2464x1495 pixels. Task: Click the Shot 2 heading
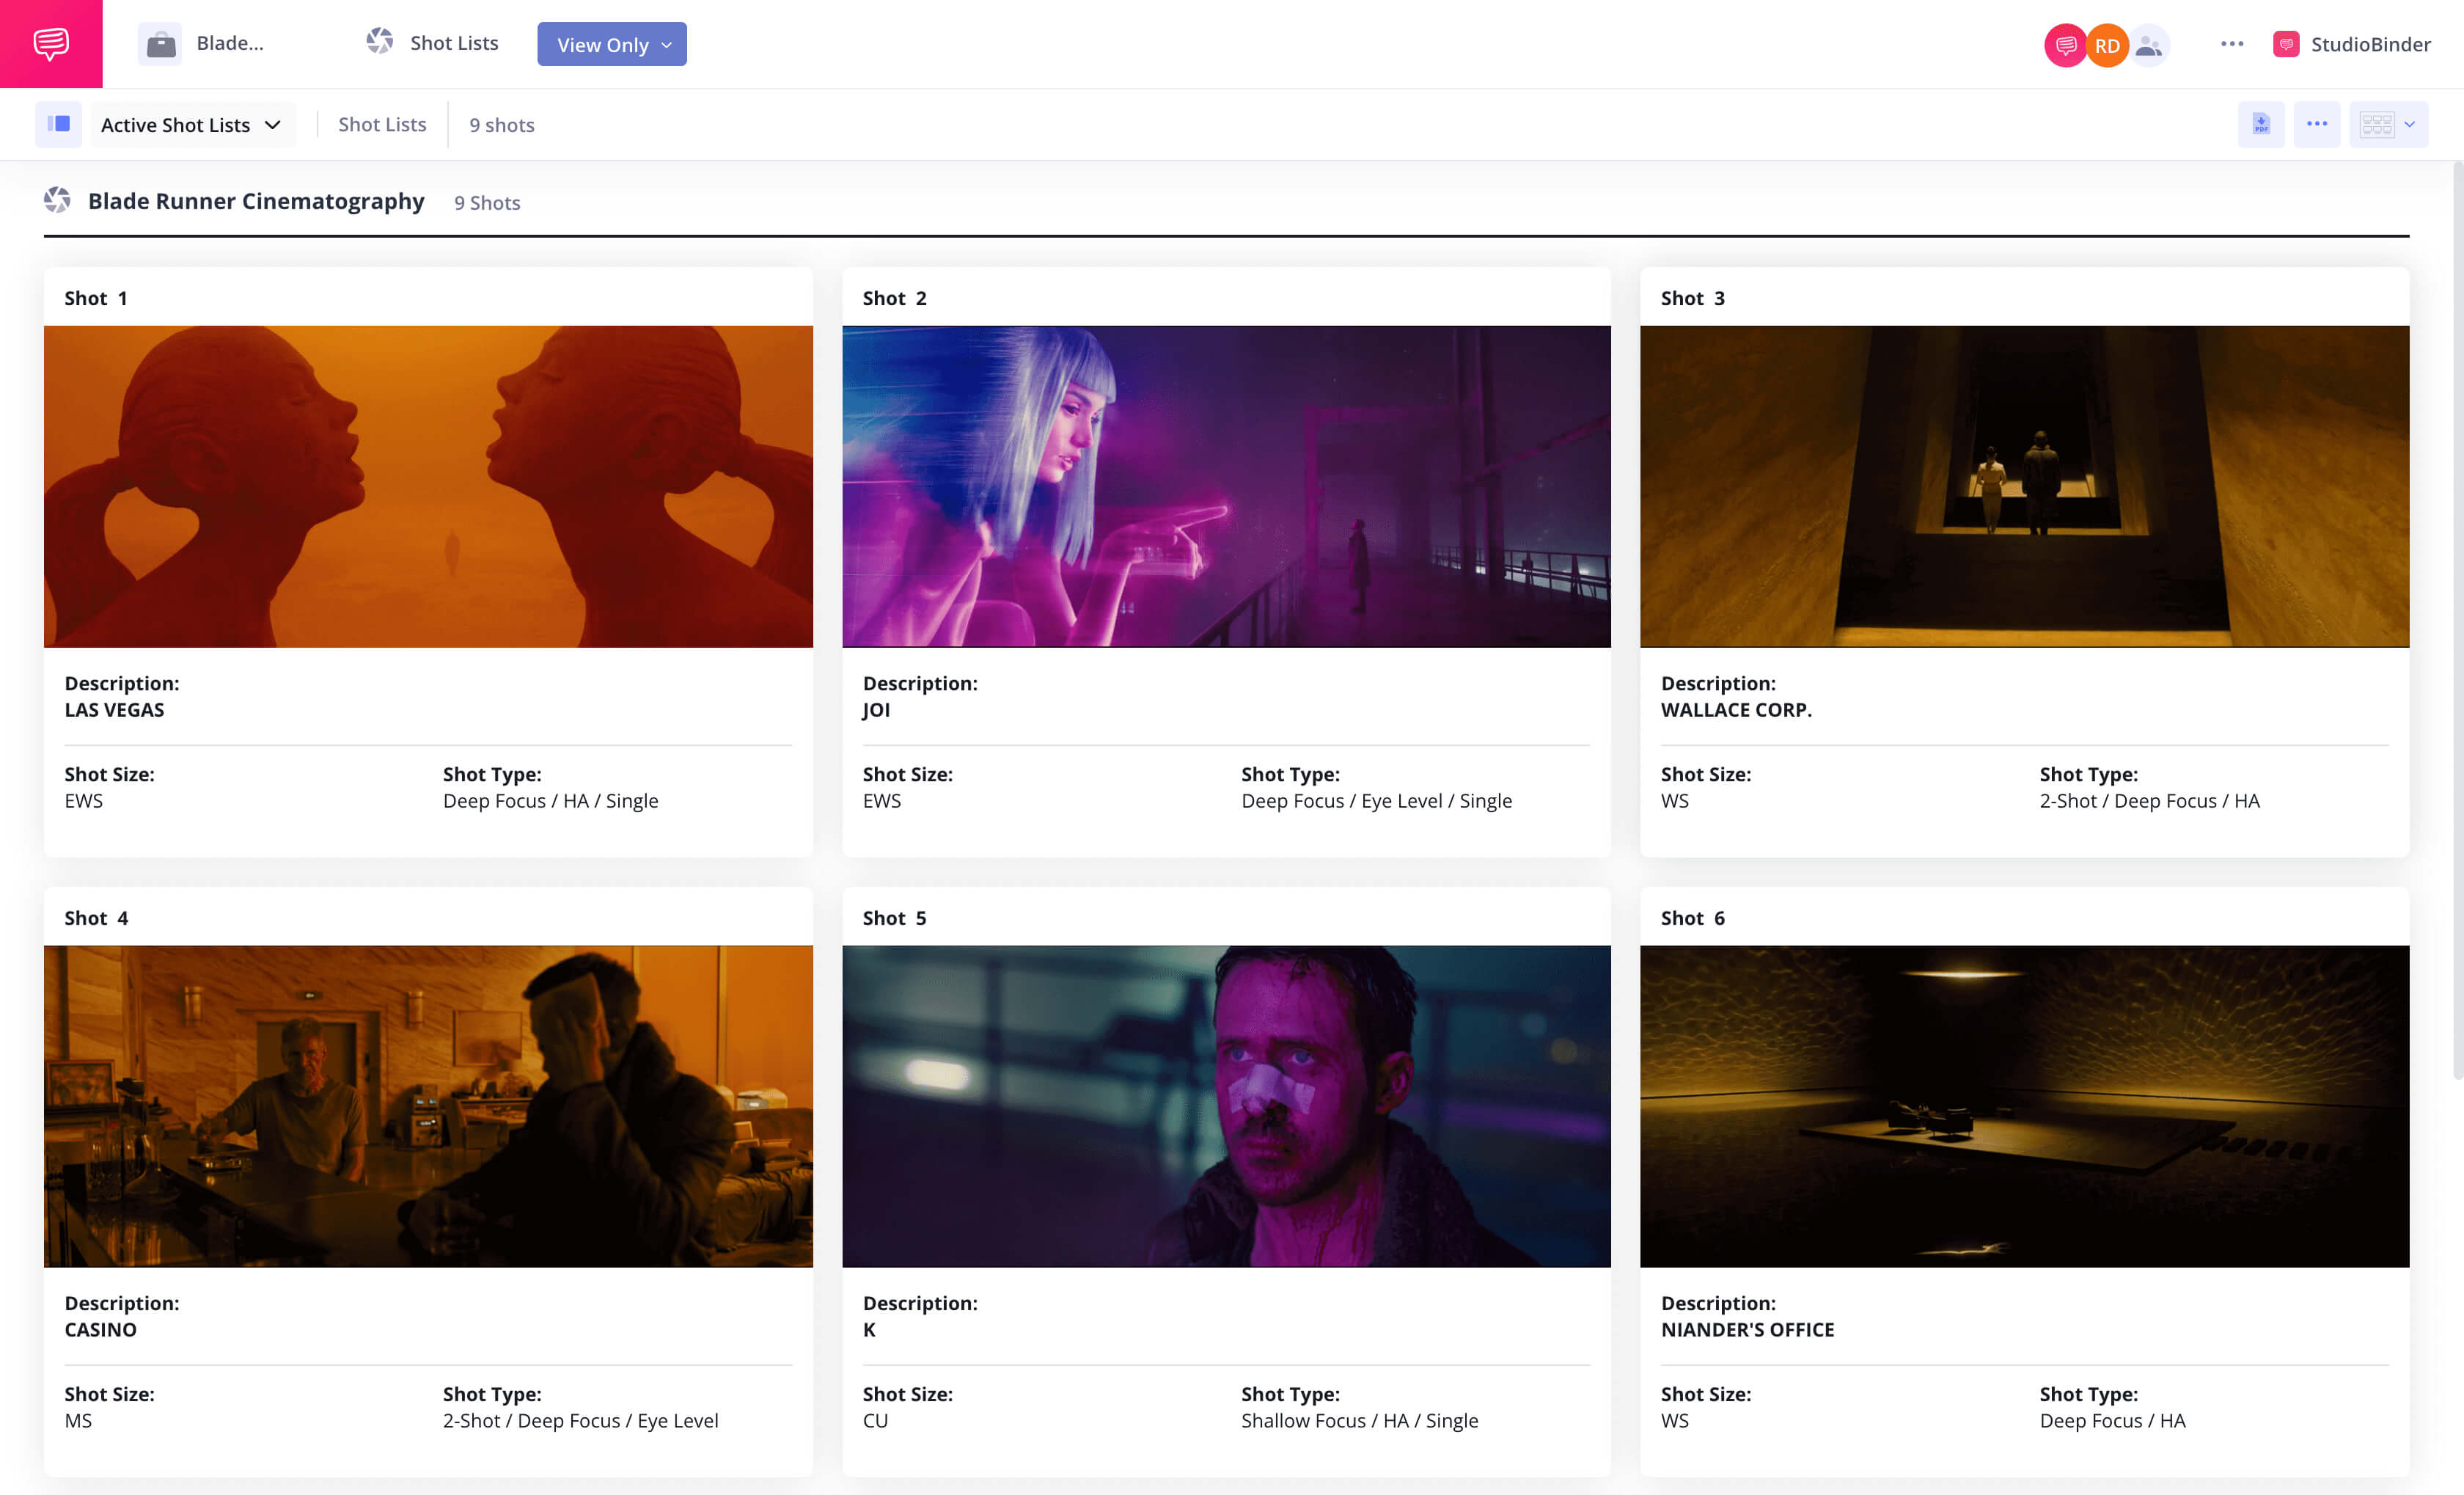point(895,298)
